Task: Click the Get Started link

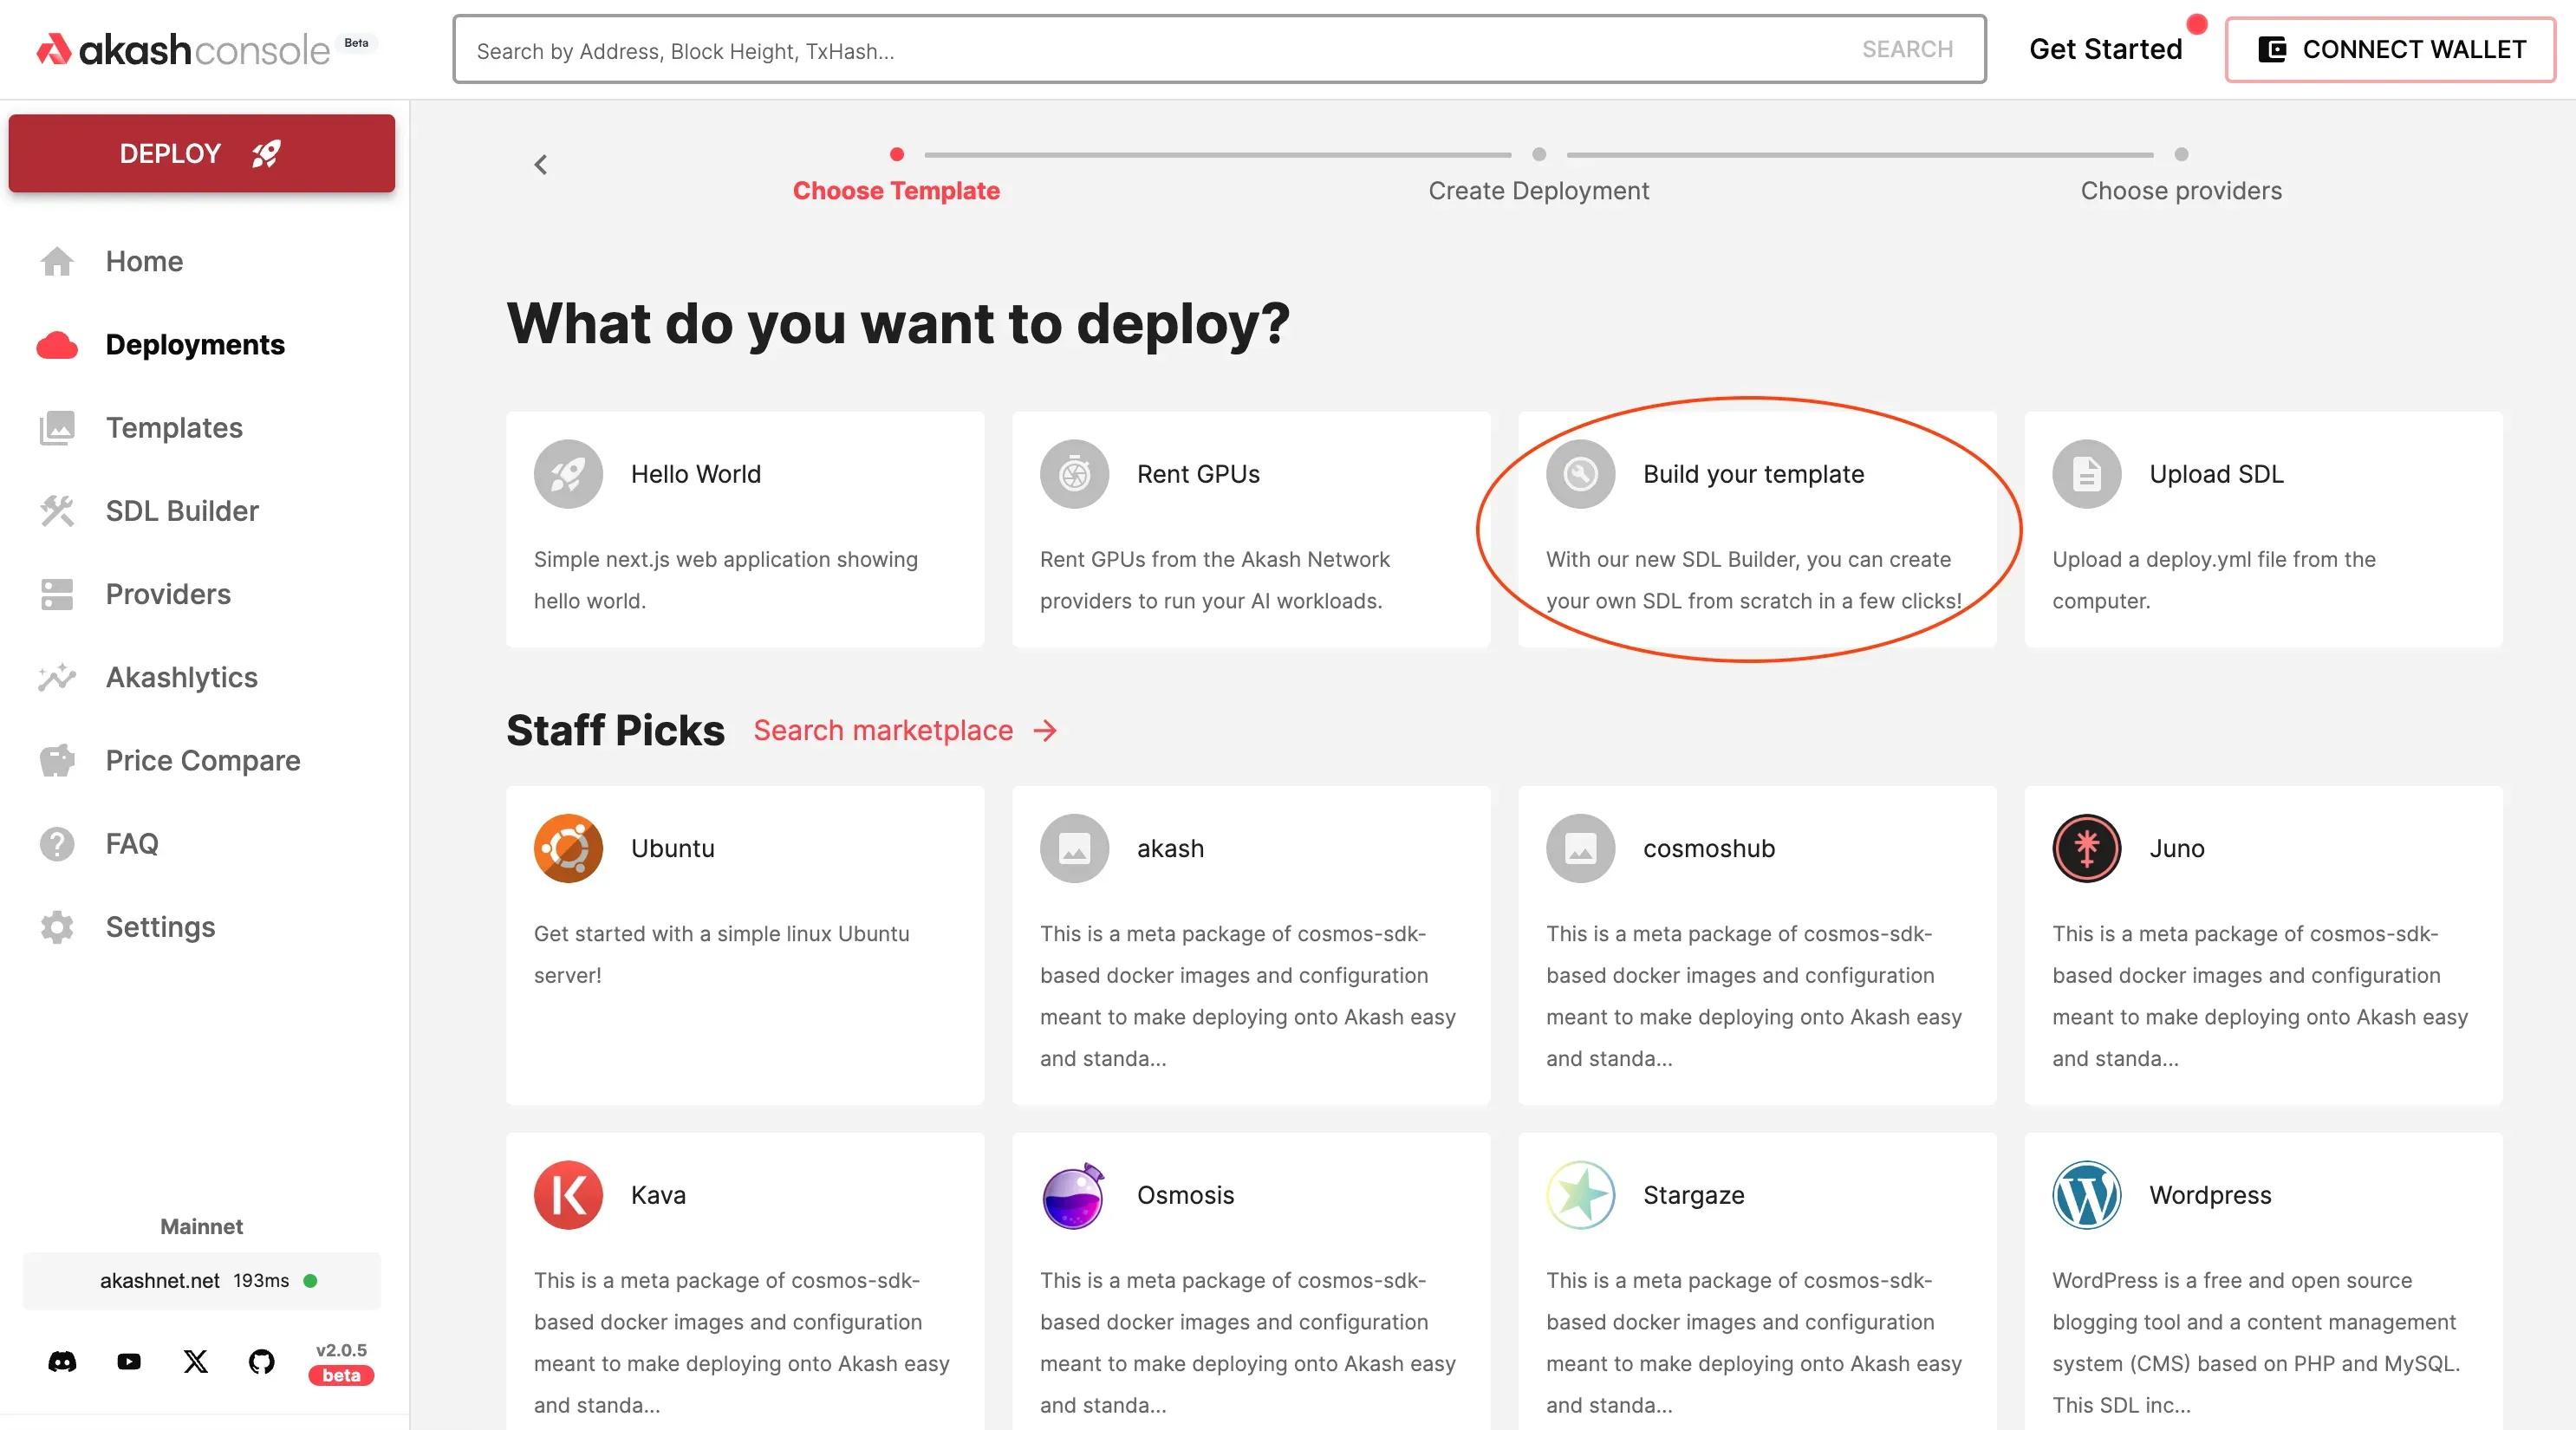Action: pos(2105,49)
